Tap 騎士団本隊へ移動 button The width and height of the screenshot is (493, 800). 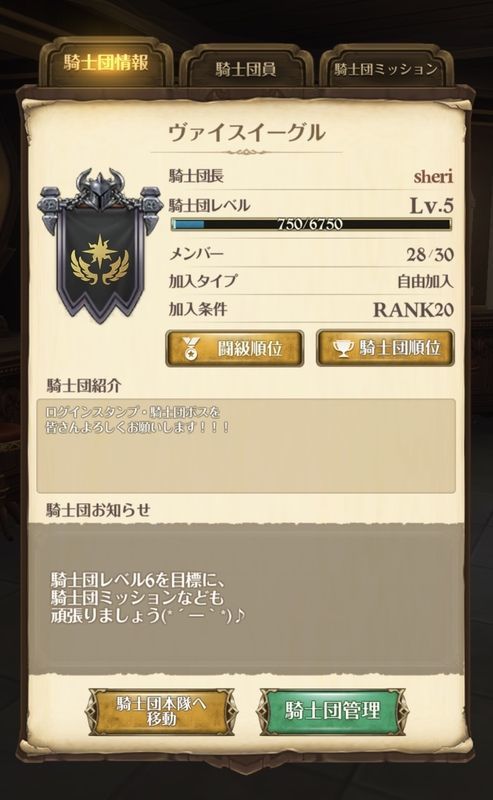[x=162, y=711]
